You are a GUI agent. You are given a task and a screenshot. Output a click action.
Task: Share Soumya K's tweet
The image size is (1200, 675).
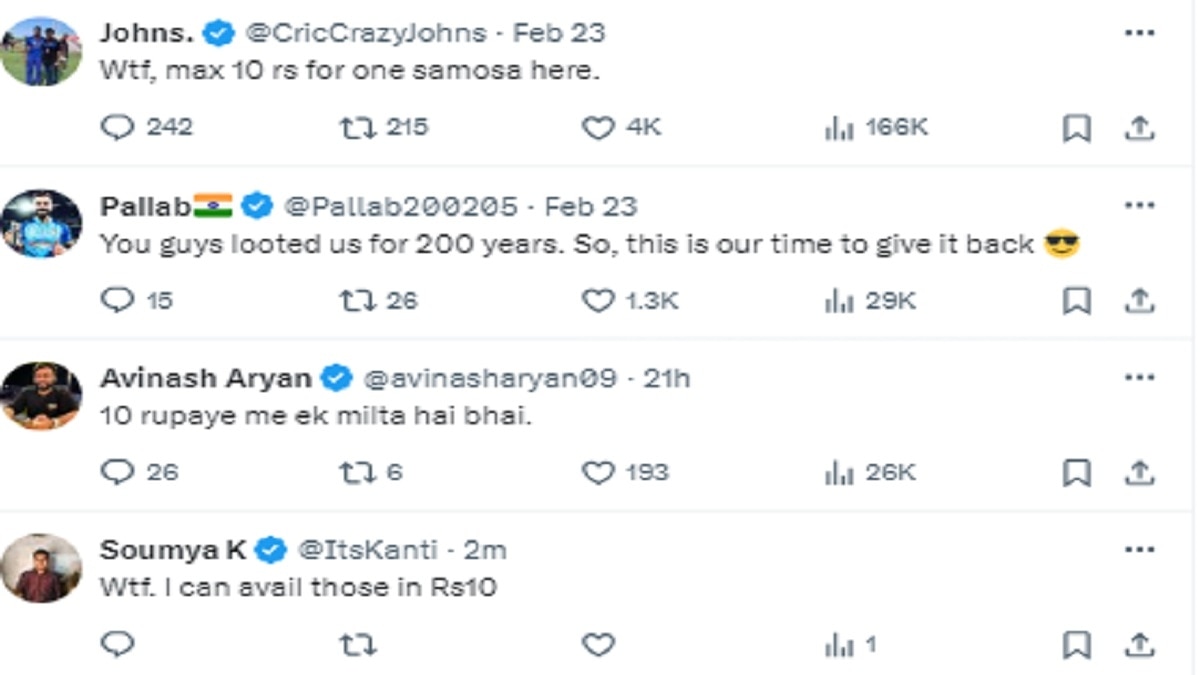click(1140, 645)
